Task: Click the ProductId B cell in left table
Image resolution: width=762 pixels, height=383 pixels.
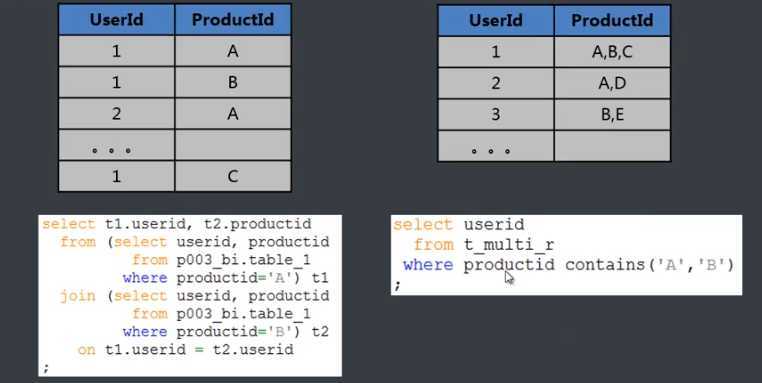Action: coord(233,82)
